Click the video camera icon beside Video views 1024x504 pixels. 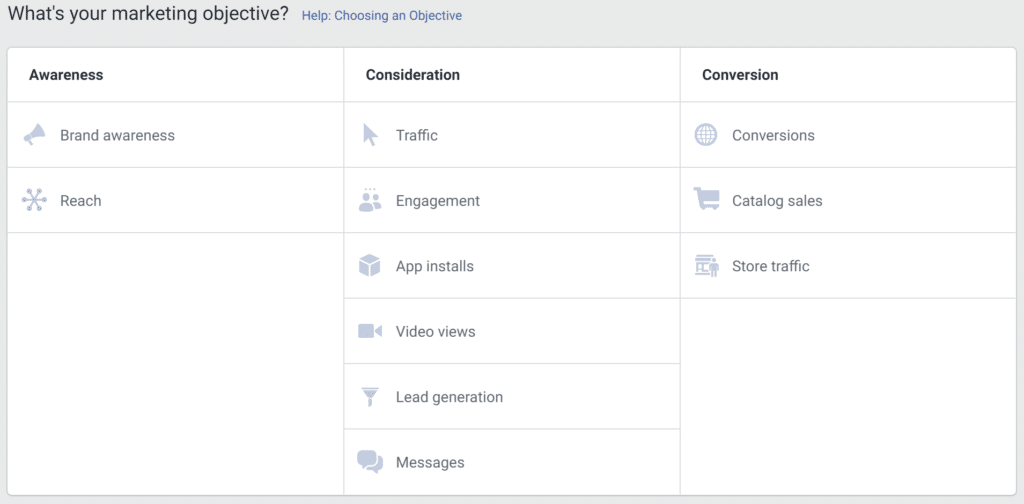[370, 331]
